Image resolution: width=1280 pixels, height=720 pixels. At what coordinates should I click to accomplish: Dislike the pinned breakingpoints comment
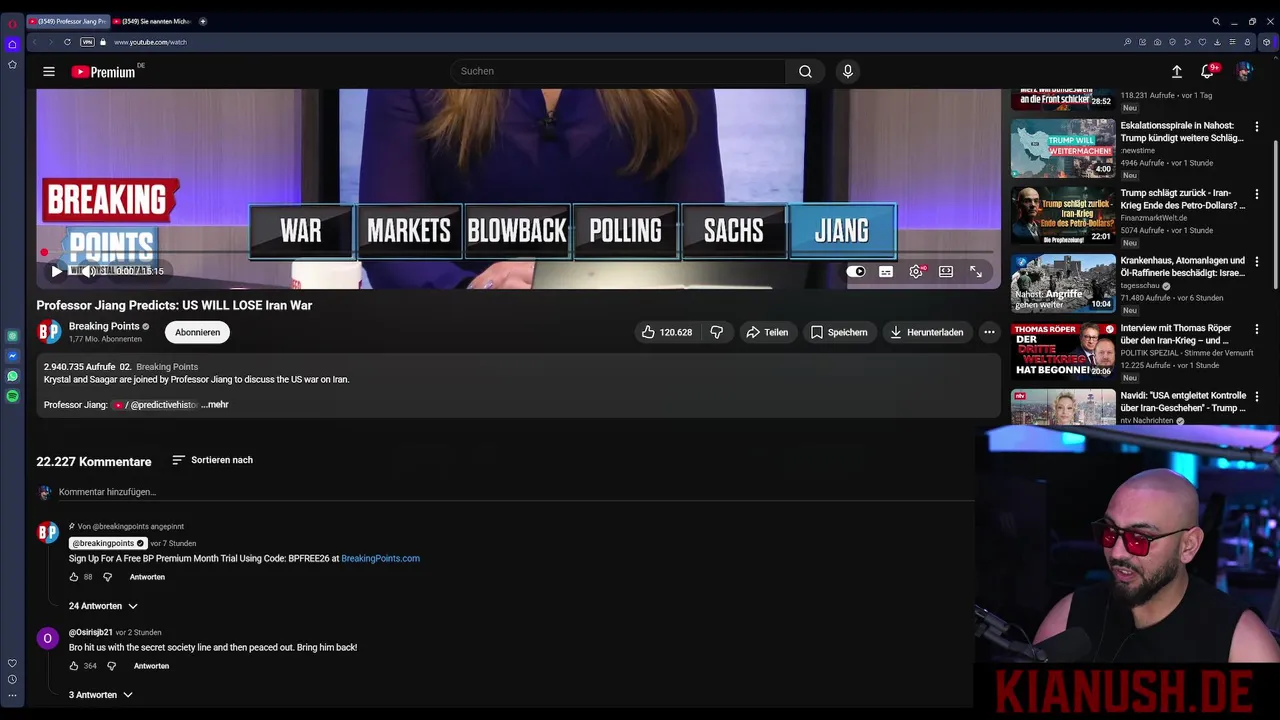coord(108,577)
